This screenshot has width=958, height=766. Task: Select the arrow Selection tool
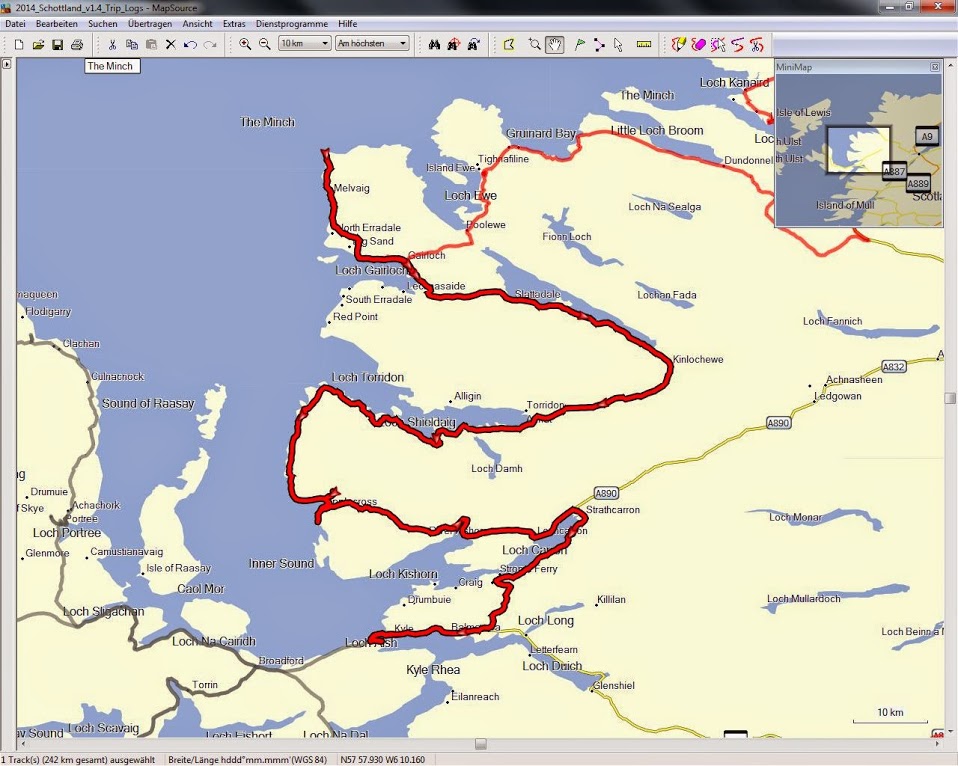[618, 44]
